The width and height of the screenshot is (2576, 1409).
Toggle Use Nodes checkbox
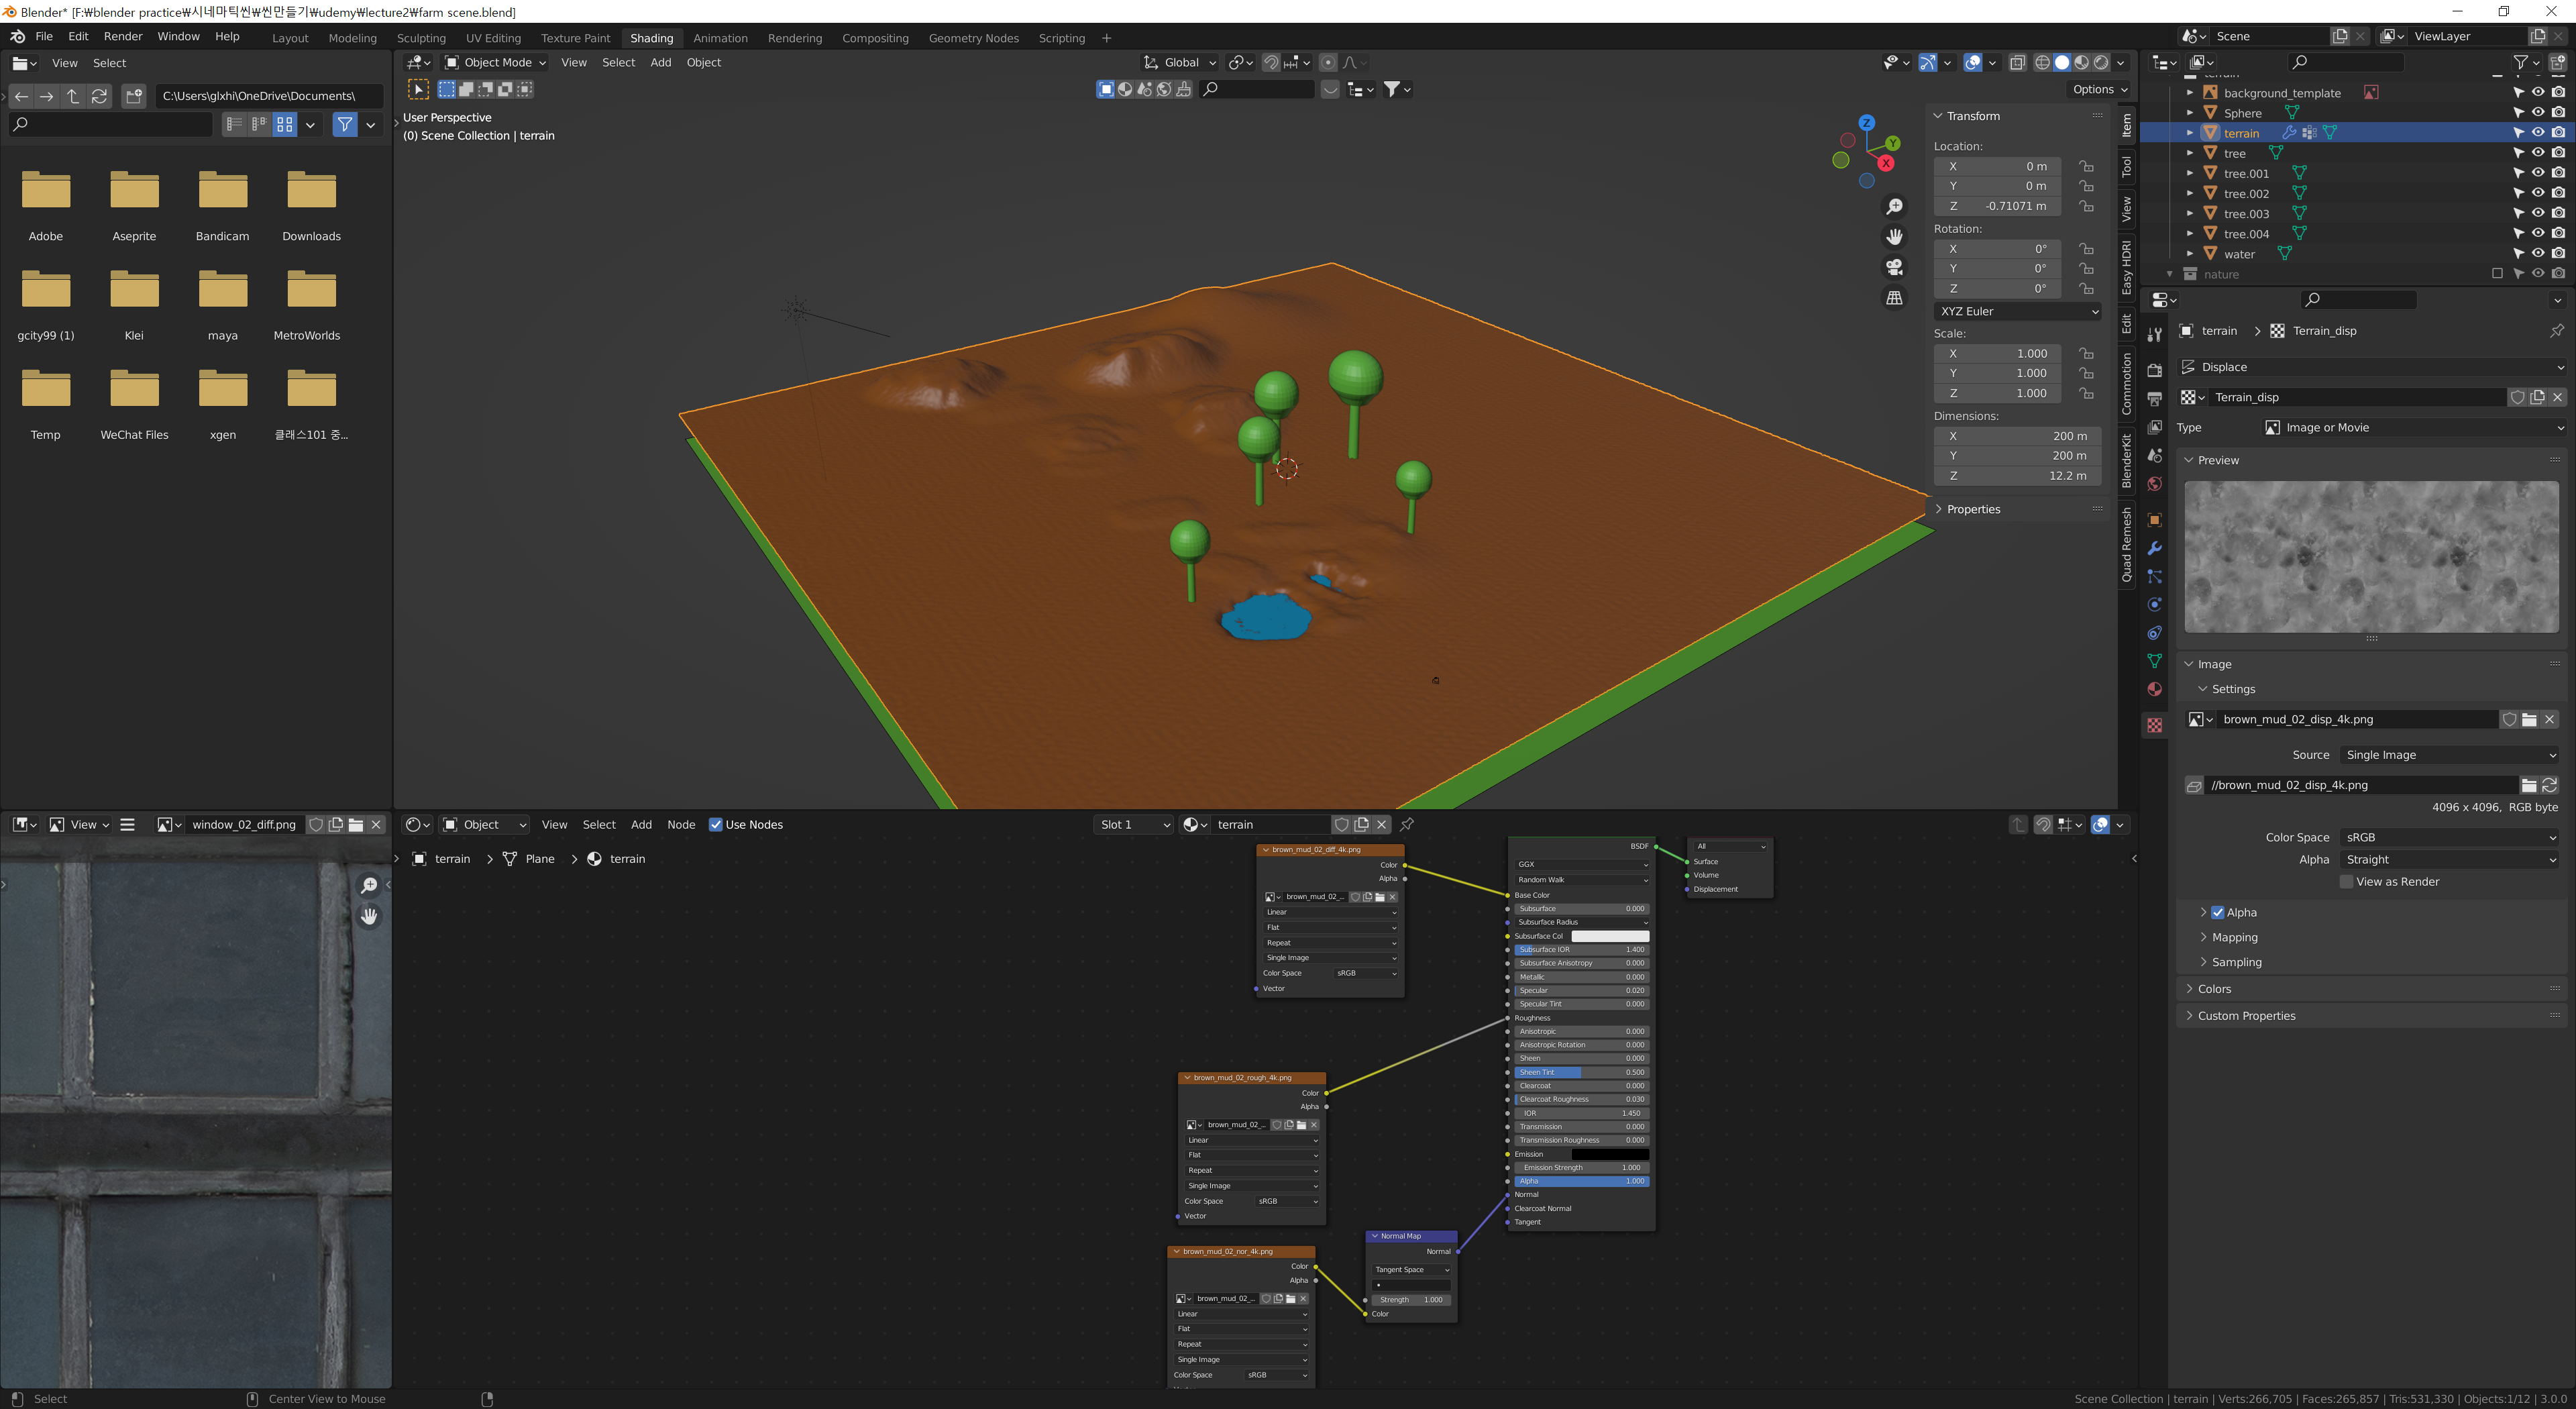tap(715, 824)
